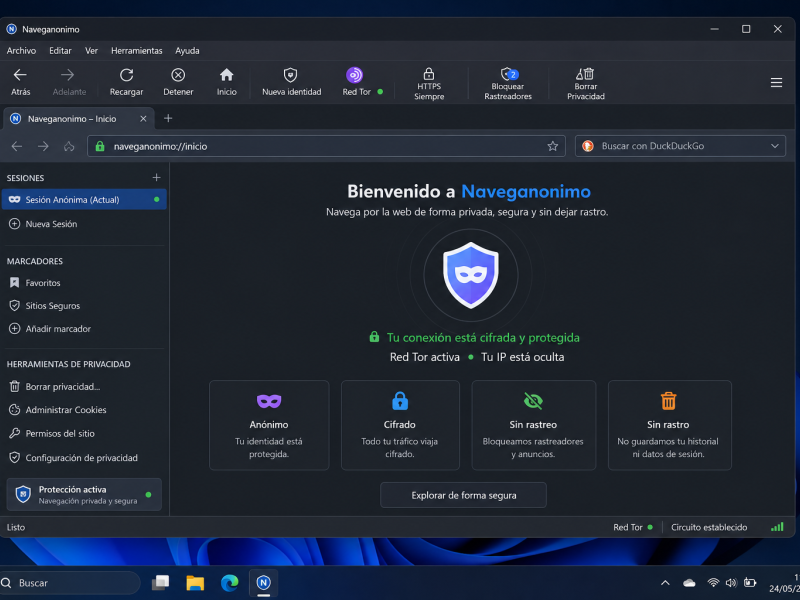The width and height of the screenshot is (800, 600).
Task: Click the Naveganonimo taskbar icon
Action: (x=263, y=583)
